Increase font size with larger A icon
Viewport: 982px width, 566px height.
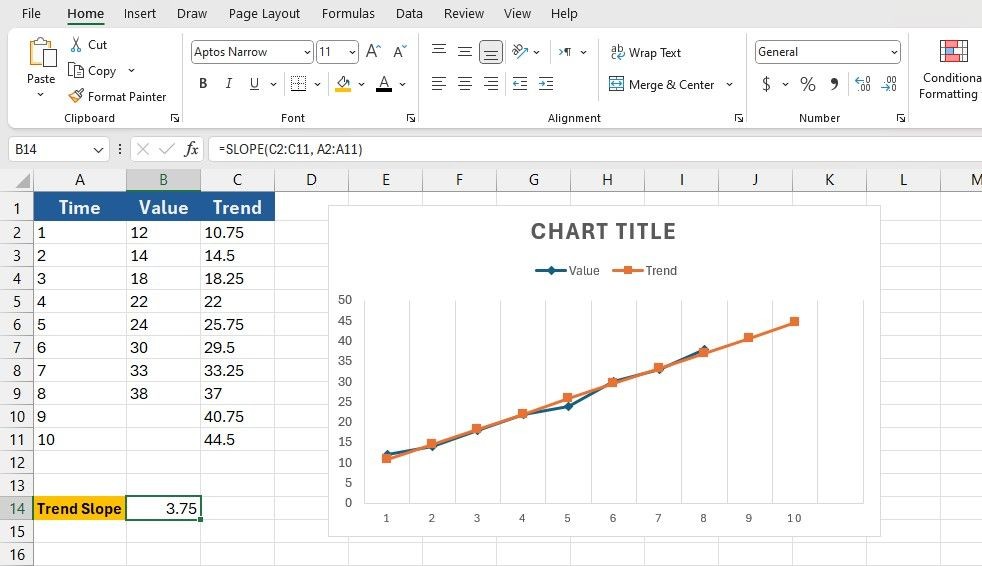373,51
